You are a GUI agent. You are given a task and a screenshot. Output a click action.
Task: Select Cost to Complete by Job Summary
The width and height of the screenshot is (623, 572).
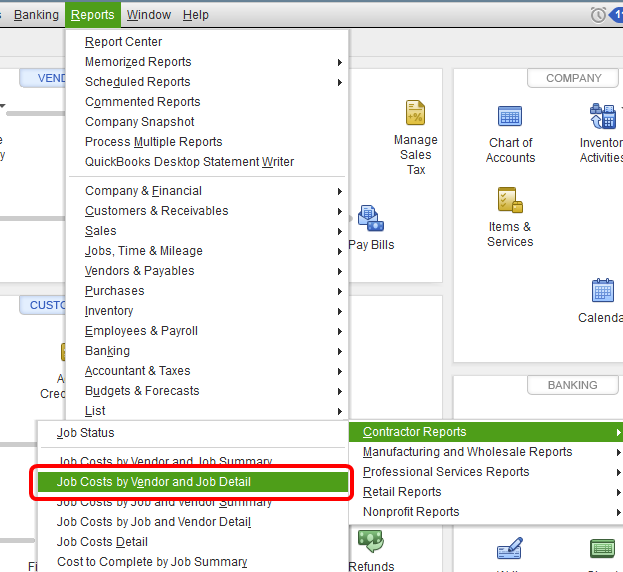[193, 562]
